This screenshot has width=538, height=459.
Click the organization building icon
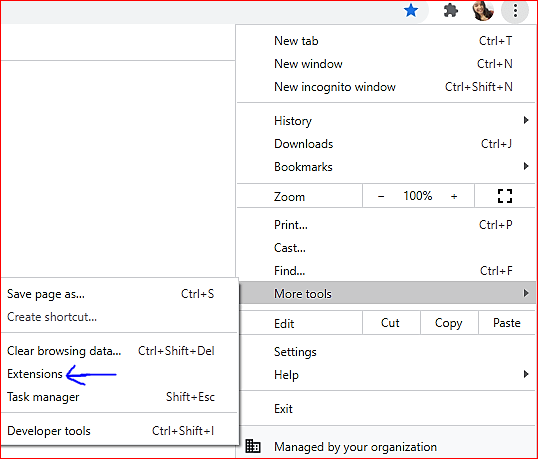[253, 446]
